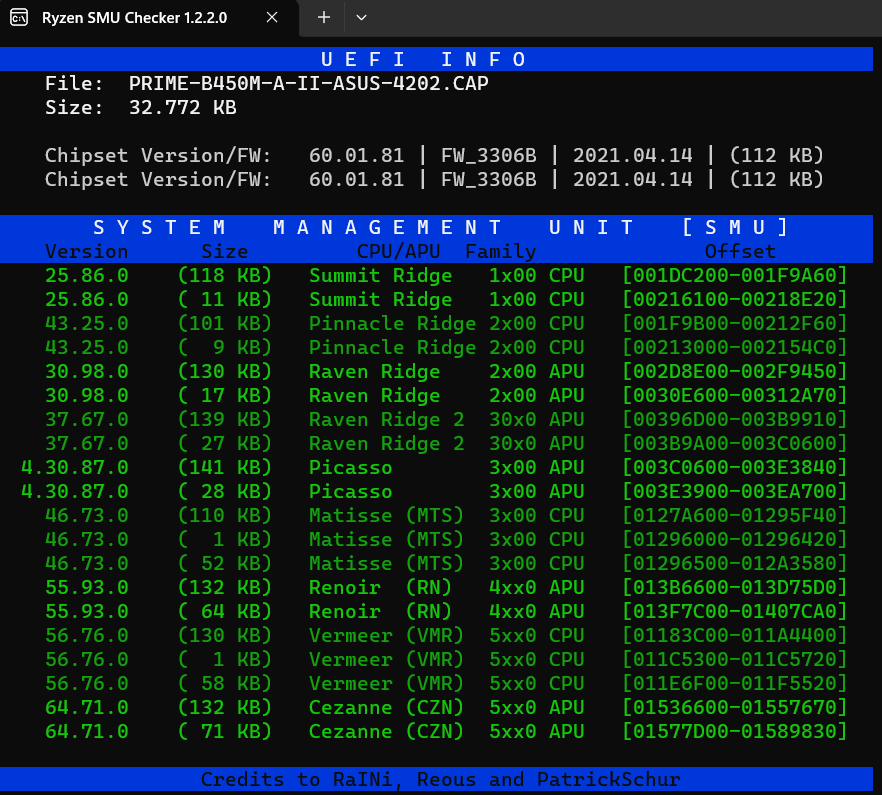Open the new tab profile dropdown chevron
882x795 pixels.
[x=361, y=17]
